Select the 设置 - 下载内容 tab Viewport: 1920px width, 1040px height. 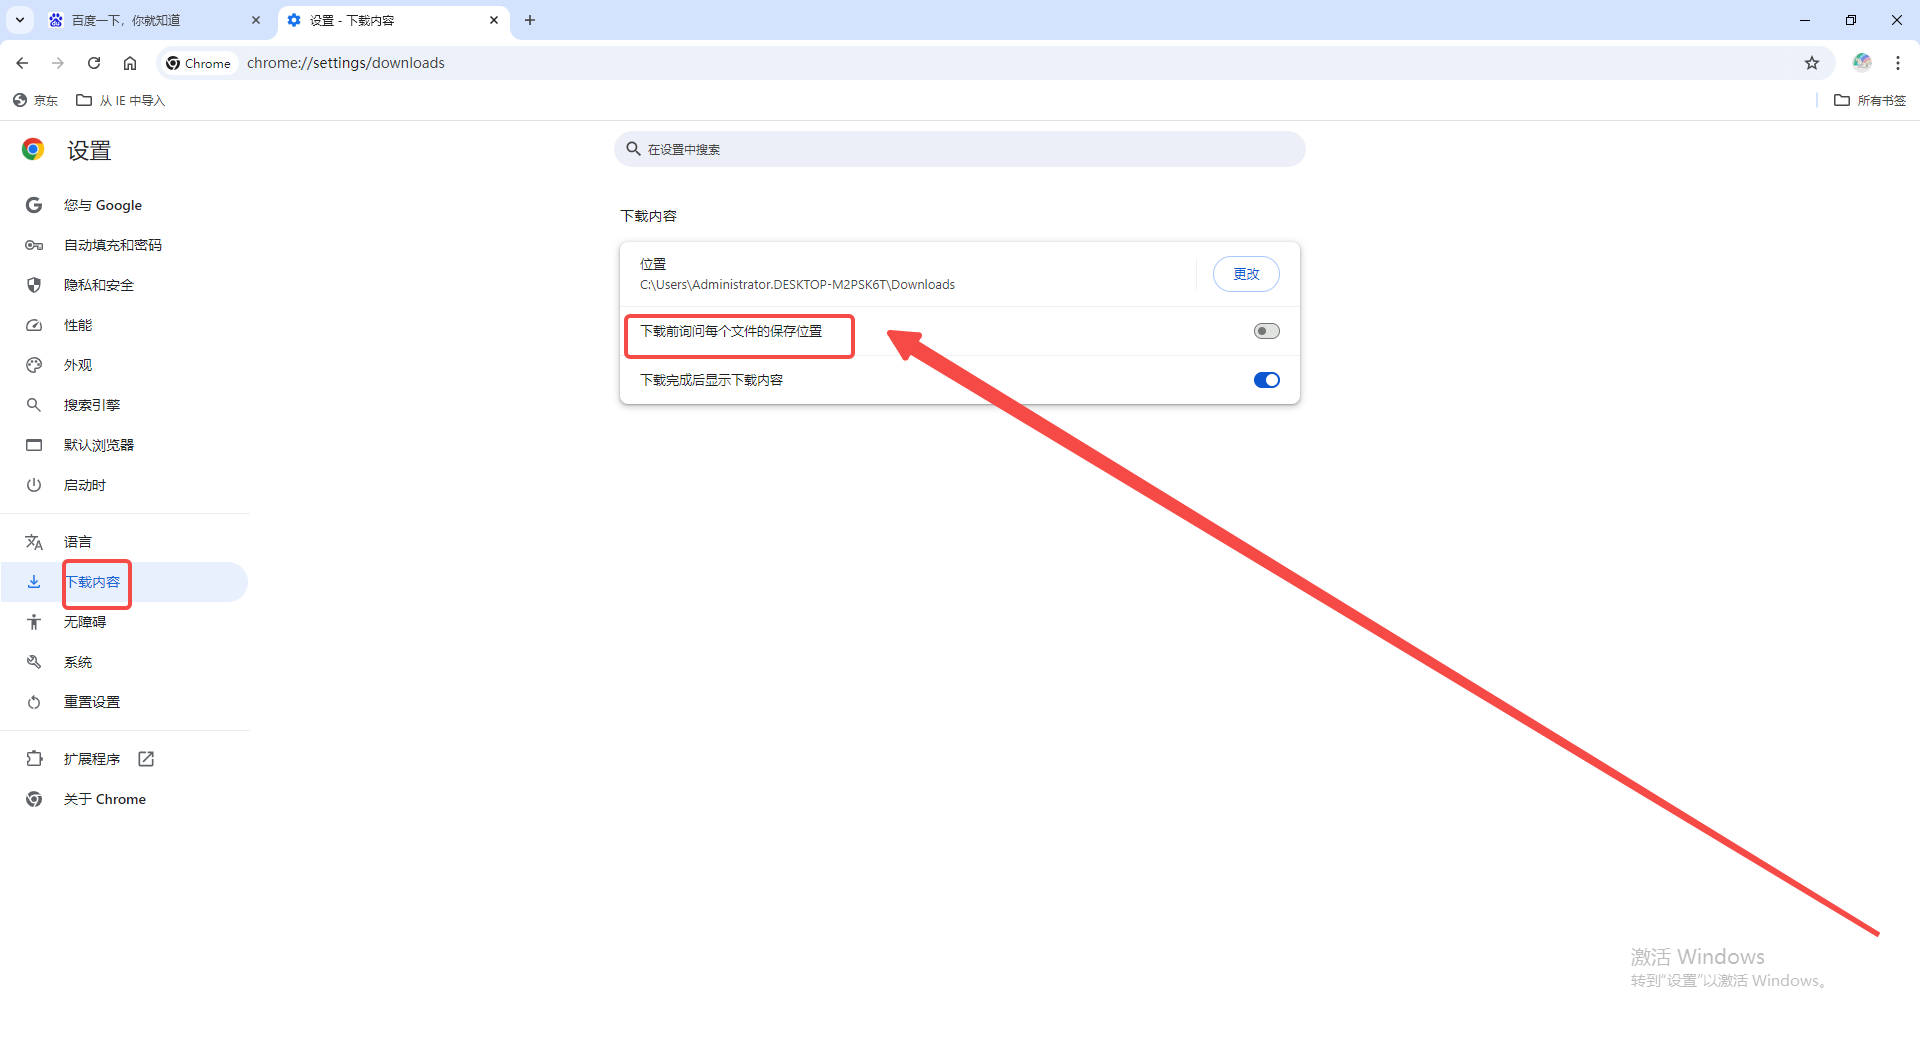392,20
